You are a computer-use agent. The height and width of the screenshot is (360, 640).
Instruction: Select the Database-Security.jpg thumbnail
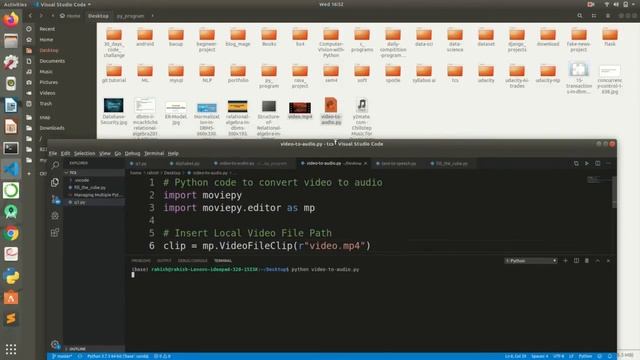pos(113,105)
